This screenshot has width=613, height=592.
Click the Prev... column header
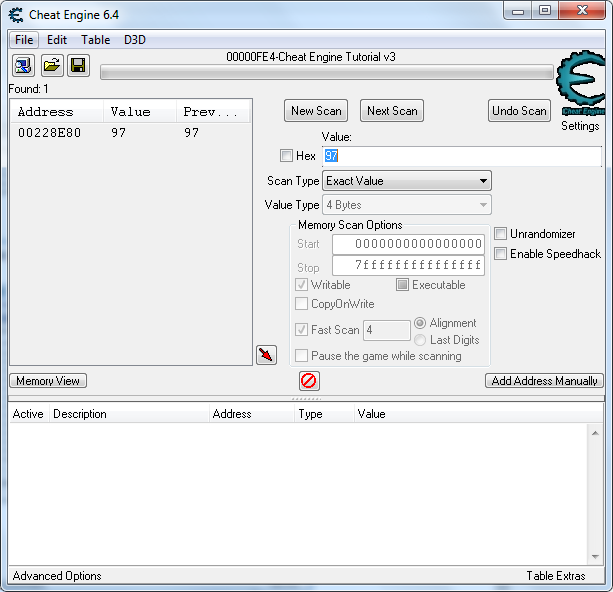[213, 112]
